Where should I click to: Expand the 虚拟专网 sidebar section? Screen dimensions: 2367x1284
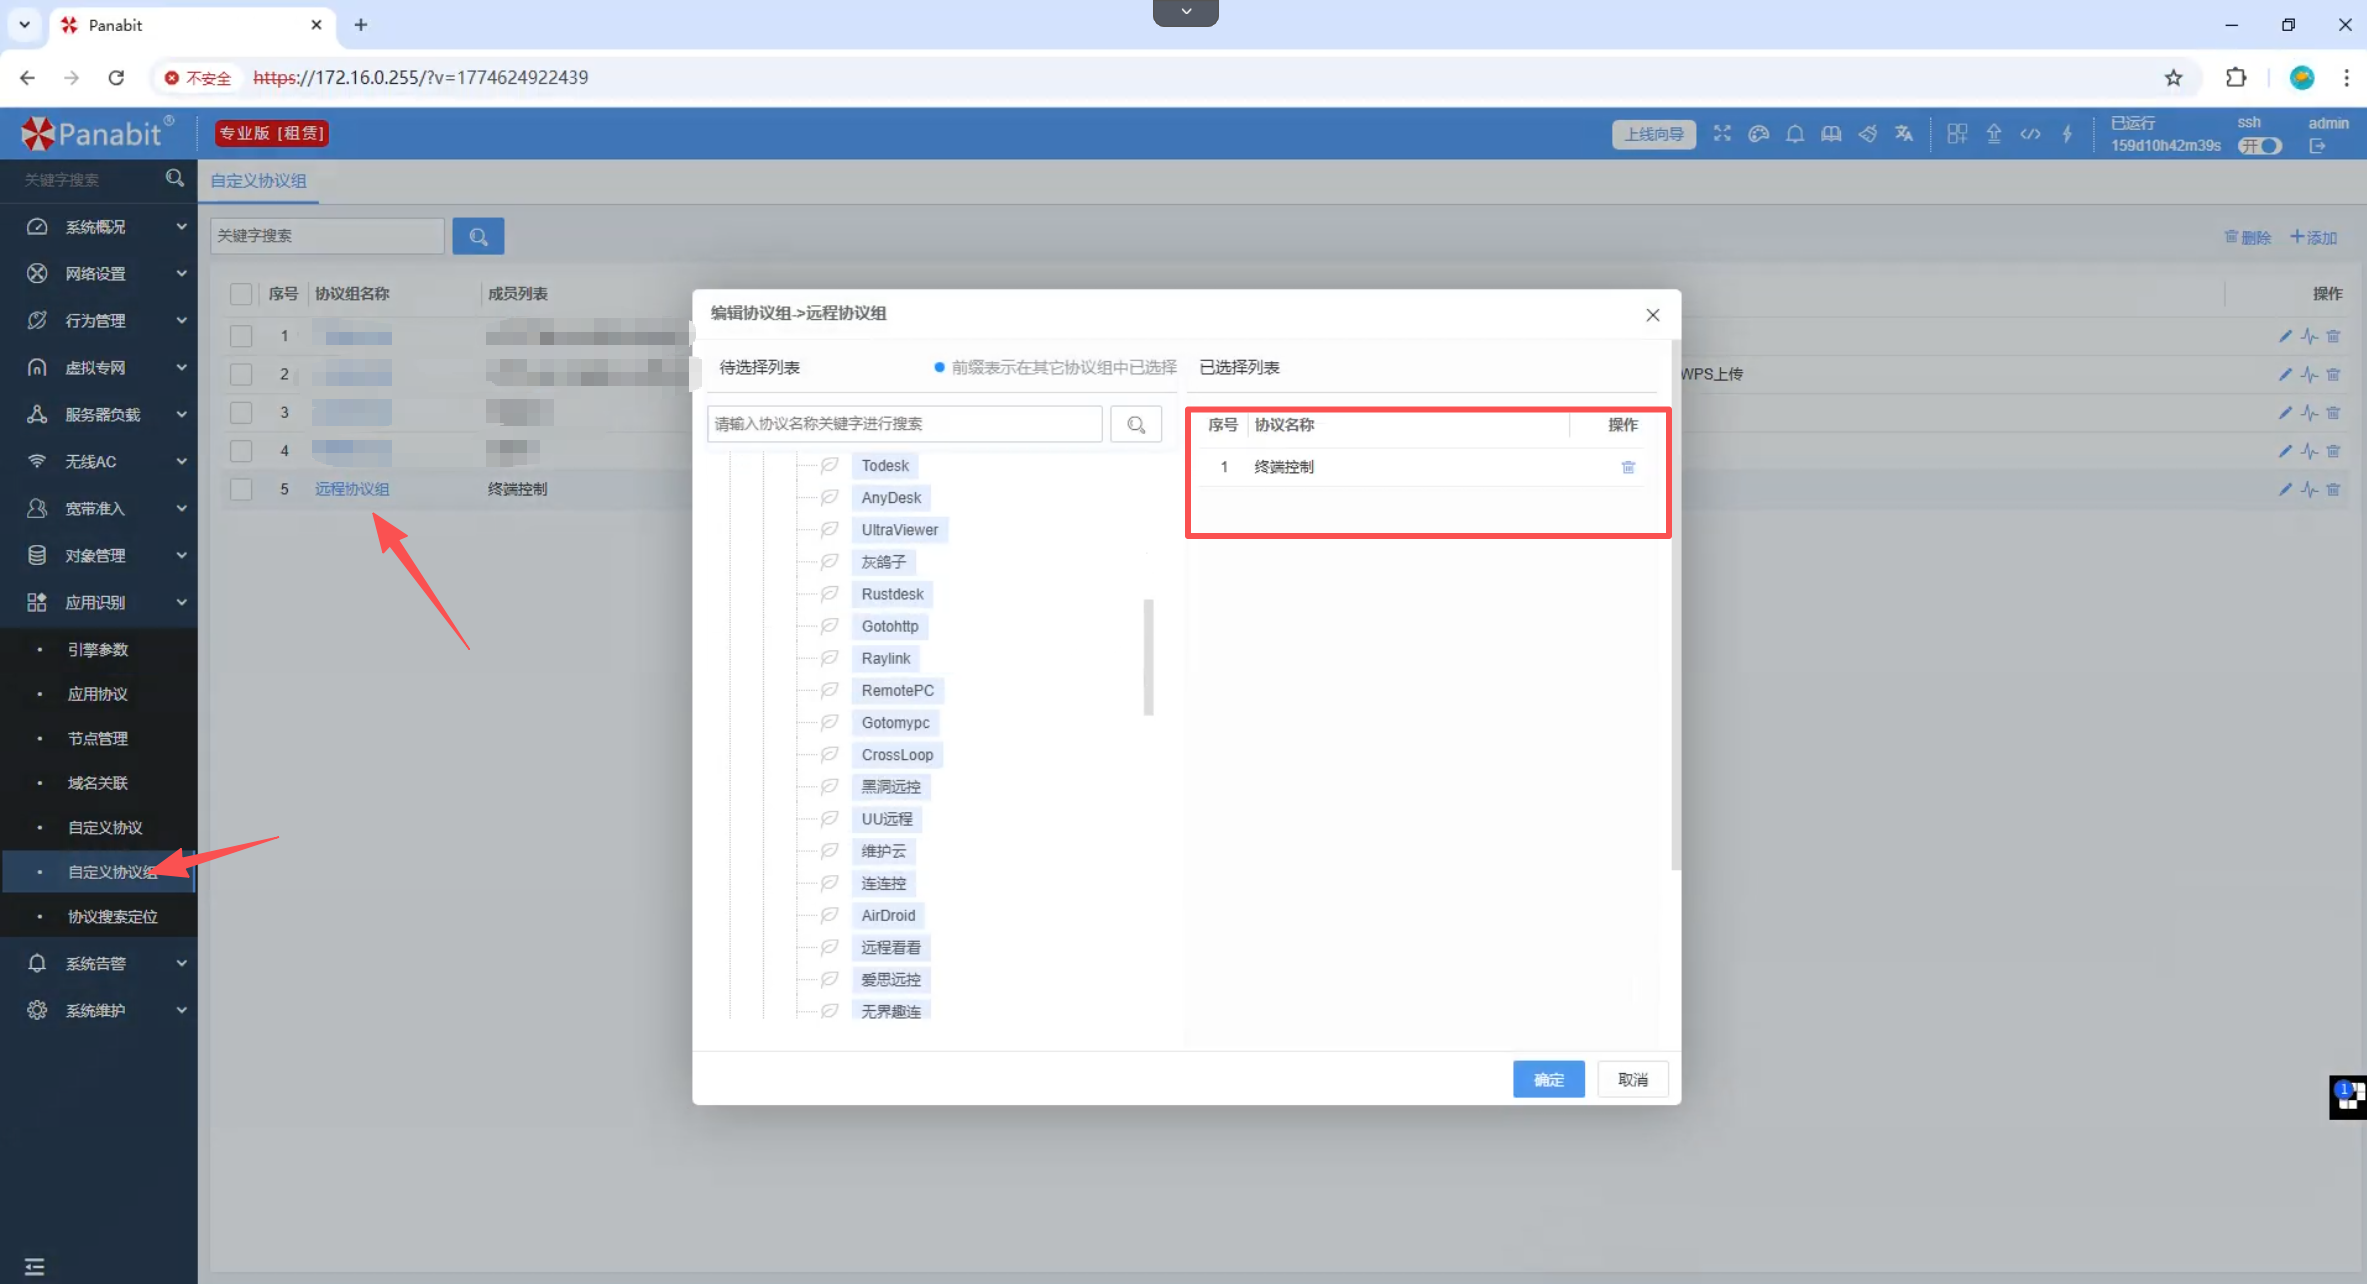pos(99,367)
